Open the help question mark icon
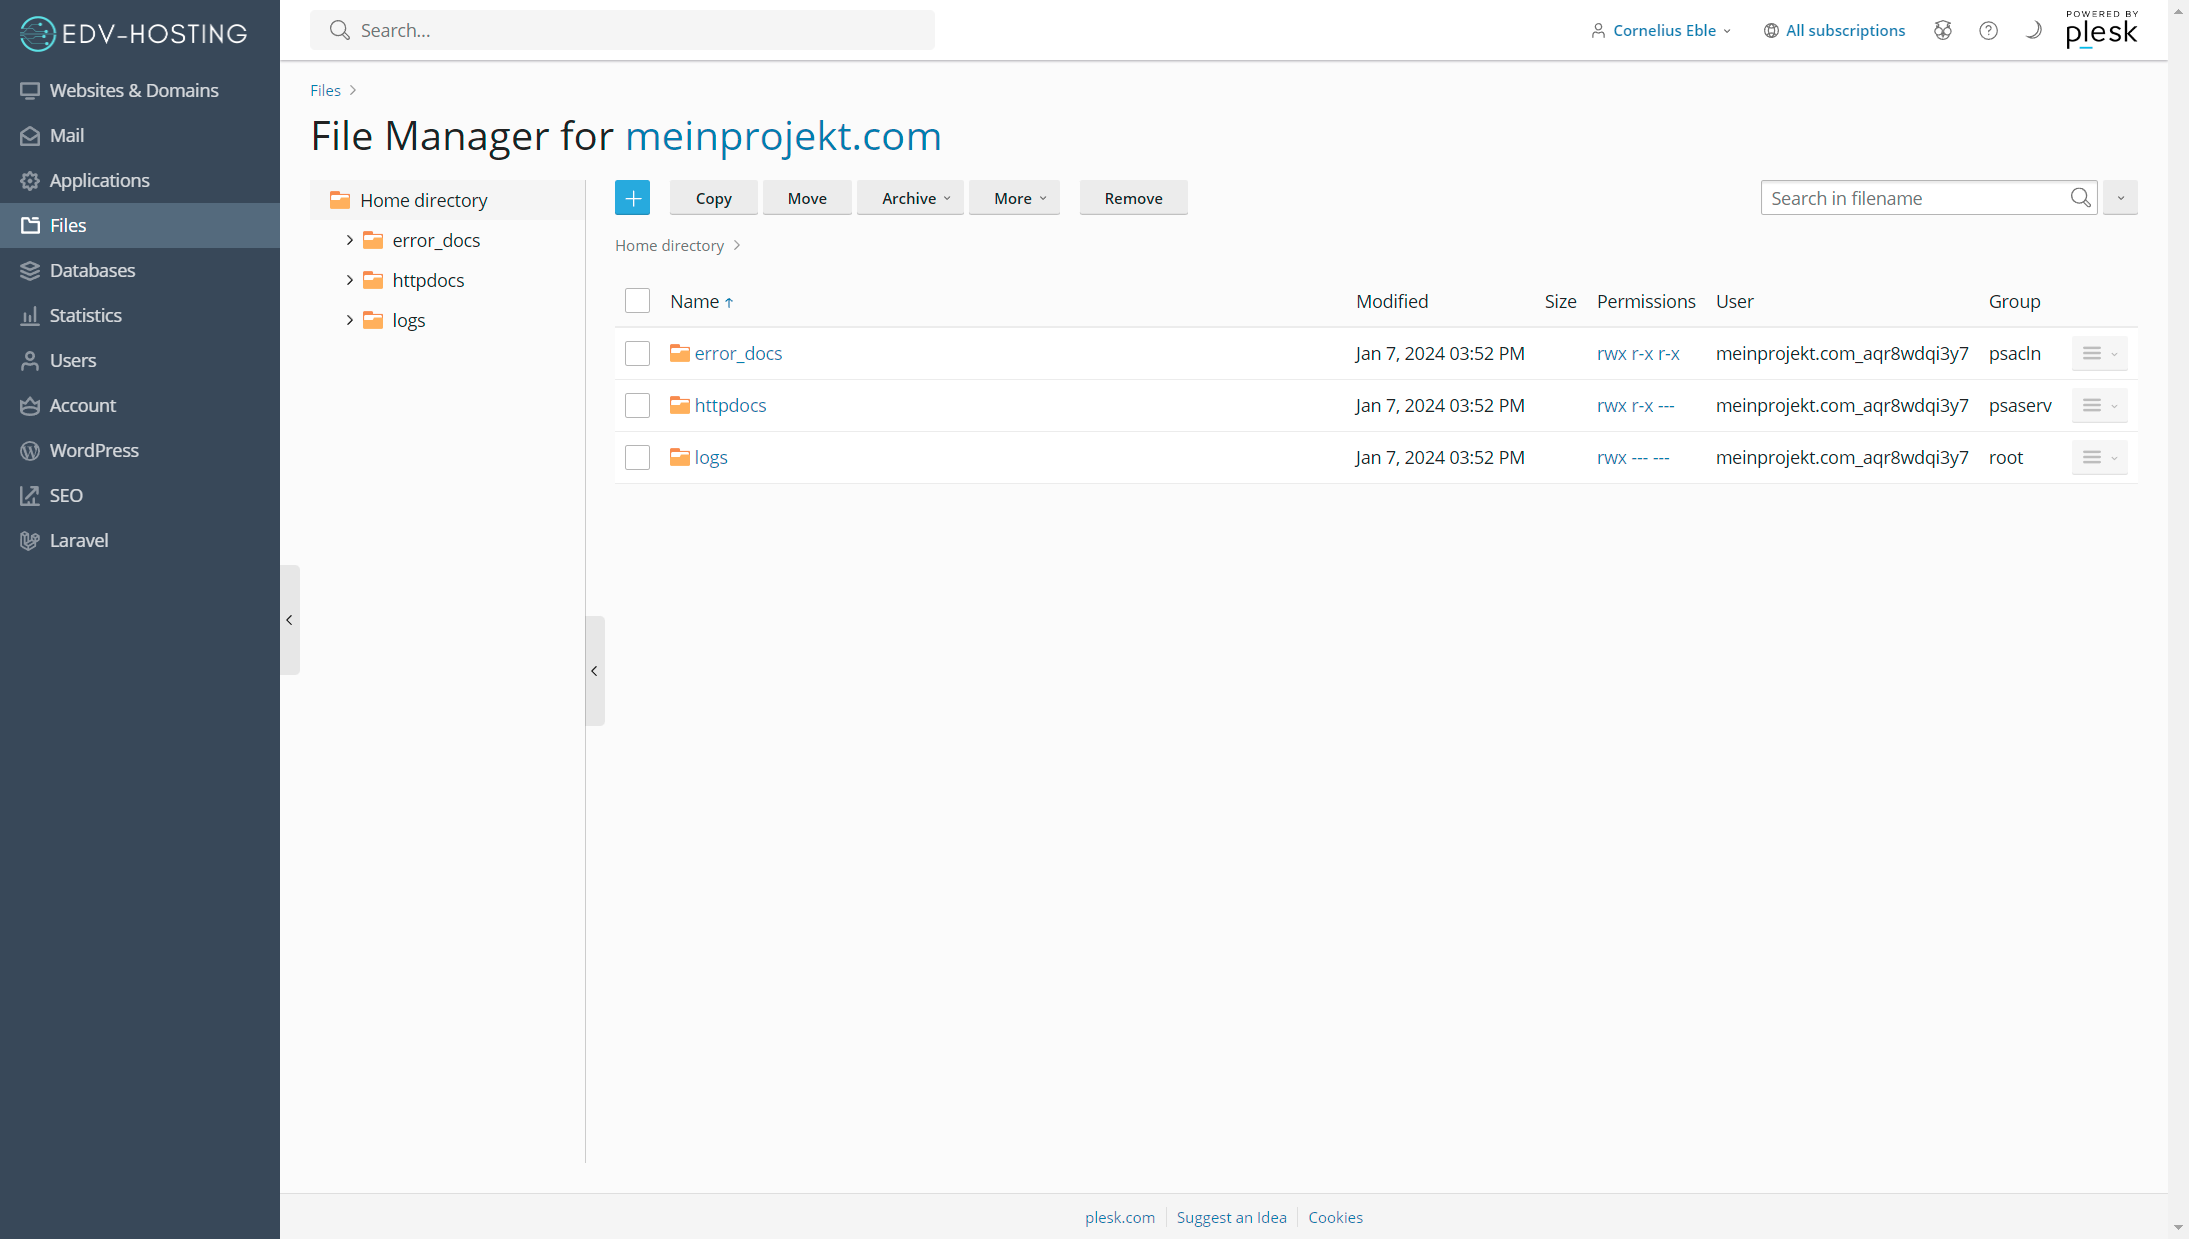 [x=1988, y=30]
